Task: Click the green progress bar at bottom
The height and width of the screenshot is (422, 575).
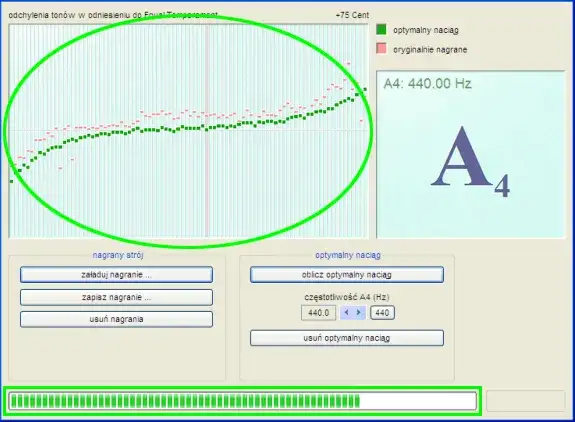Action: [x=242, y=401]
